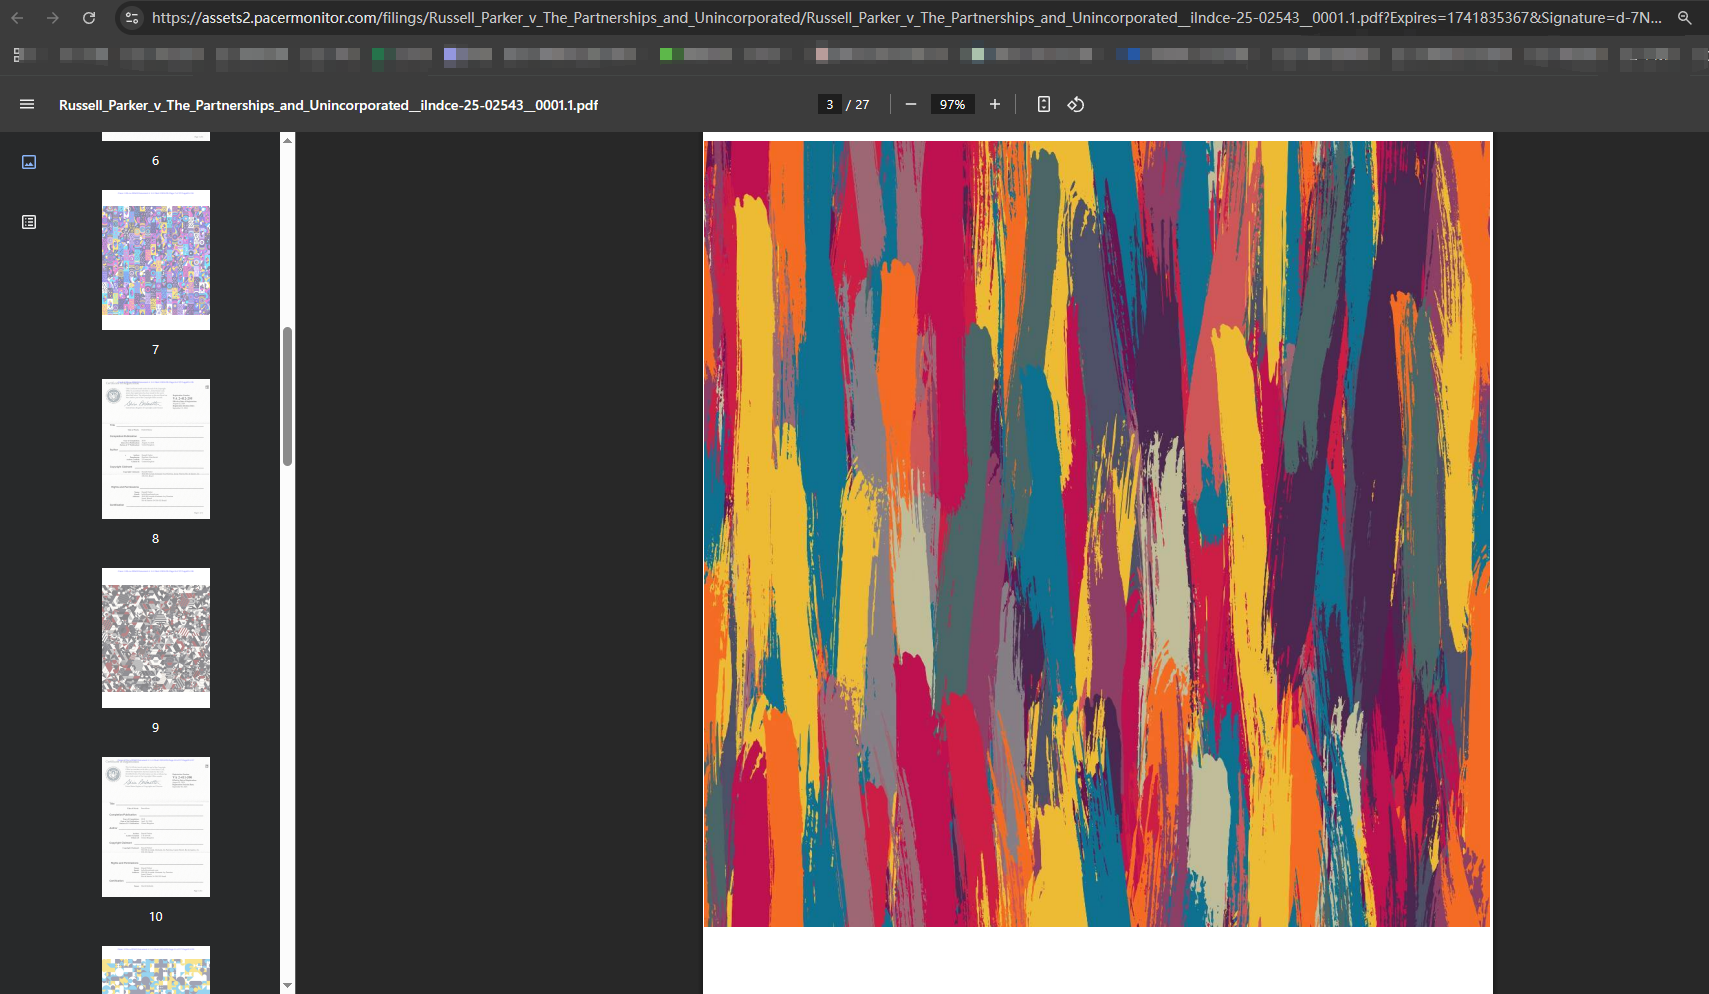Reload the page in the browser

click(89, 18)
